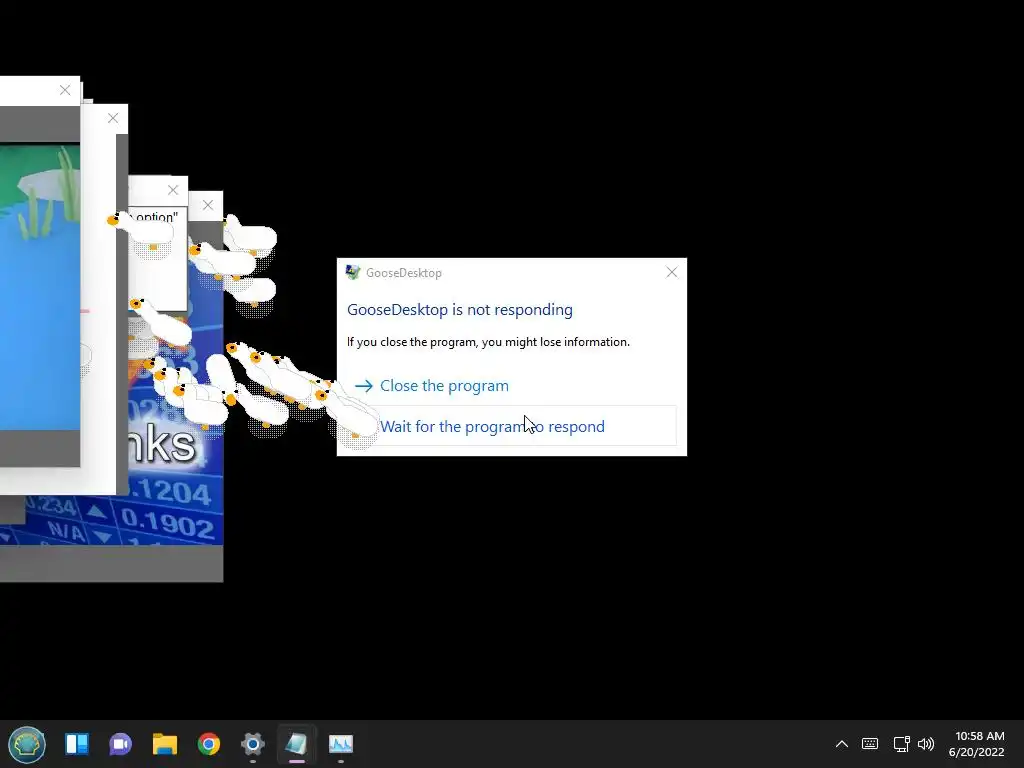This screenshot has height=768, width=1024.
Task: Launch Google Chrome from the taskbar
Action: click(x=209, y=744)
